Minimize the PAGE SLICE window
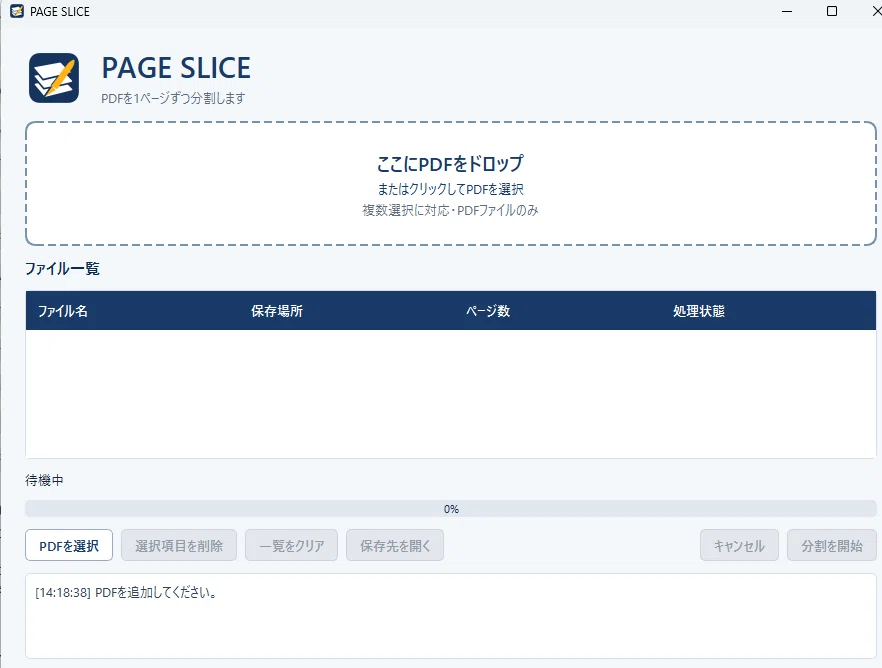 (x=787, y=11)
